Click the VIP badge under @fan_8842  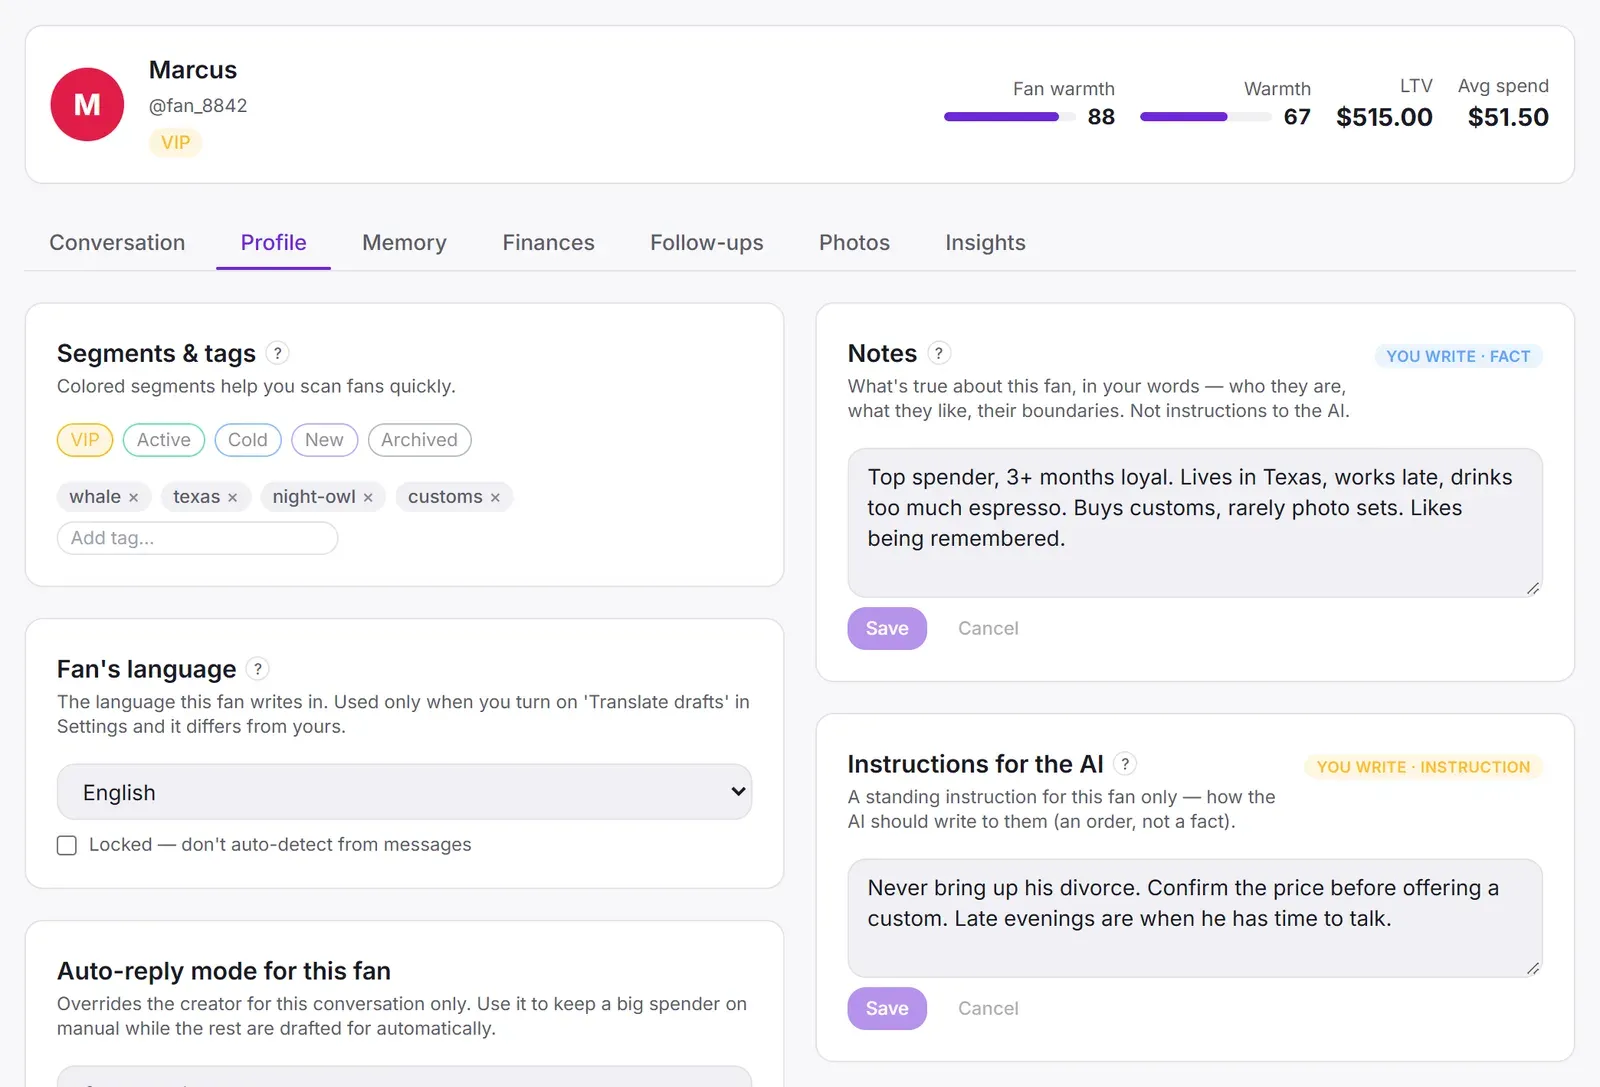[x=175, y=143]
